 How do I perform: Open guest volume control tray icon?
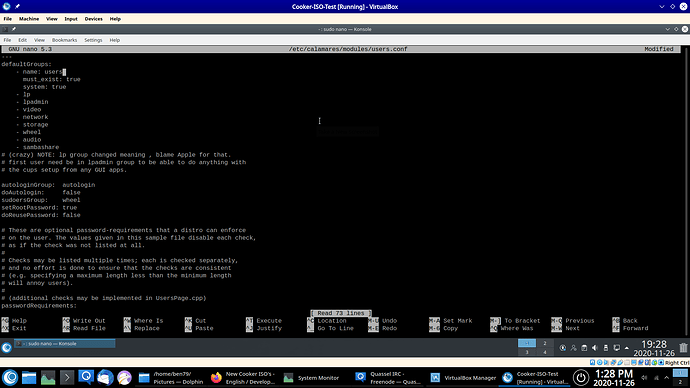click(x=595, y=348)
